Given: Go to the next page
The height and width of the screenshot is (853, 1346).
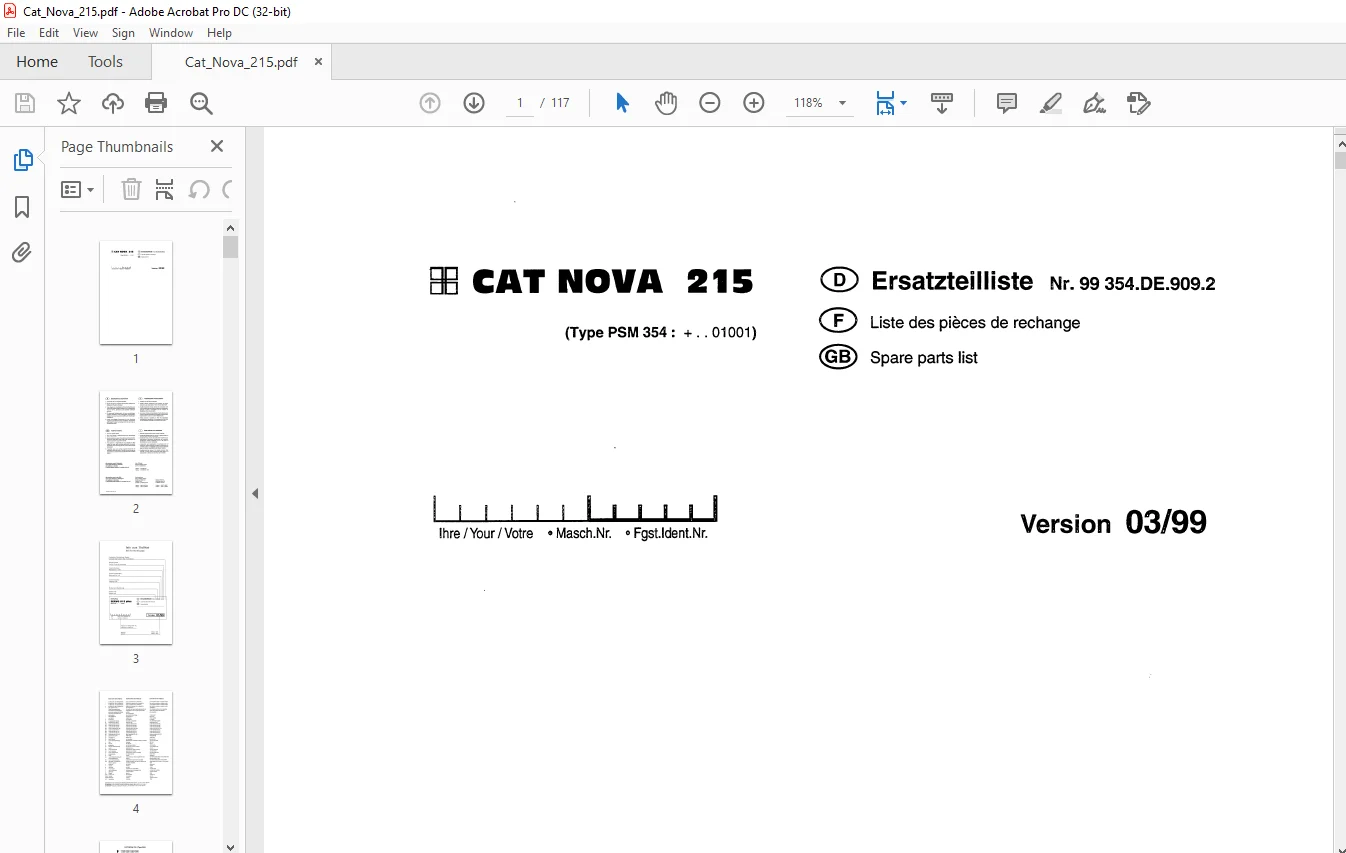Looking at the screenshot, I should [x=474, y=103].
